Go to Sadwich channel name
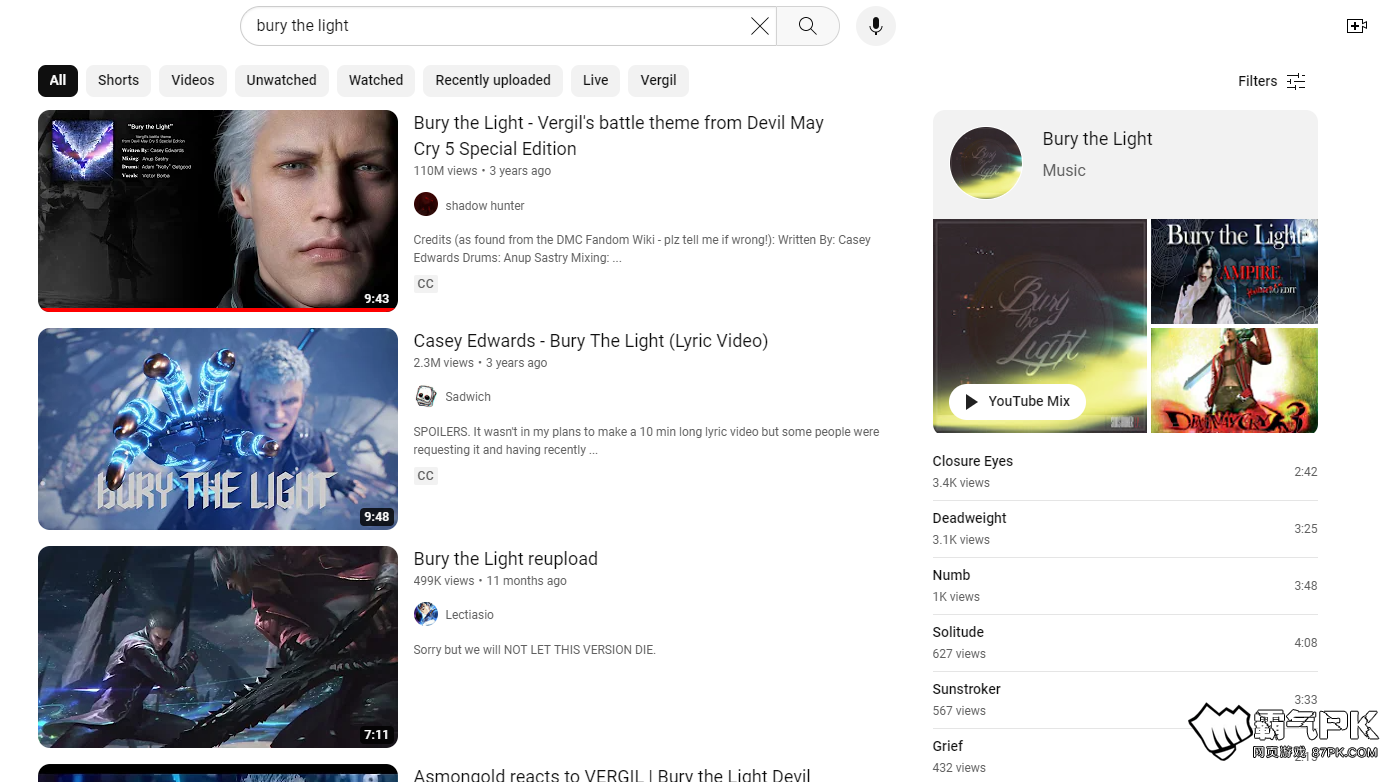 coord(468,397)
